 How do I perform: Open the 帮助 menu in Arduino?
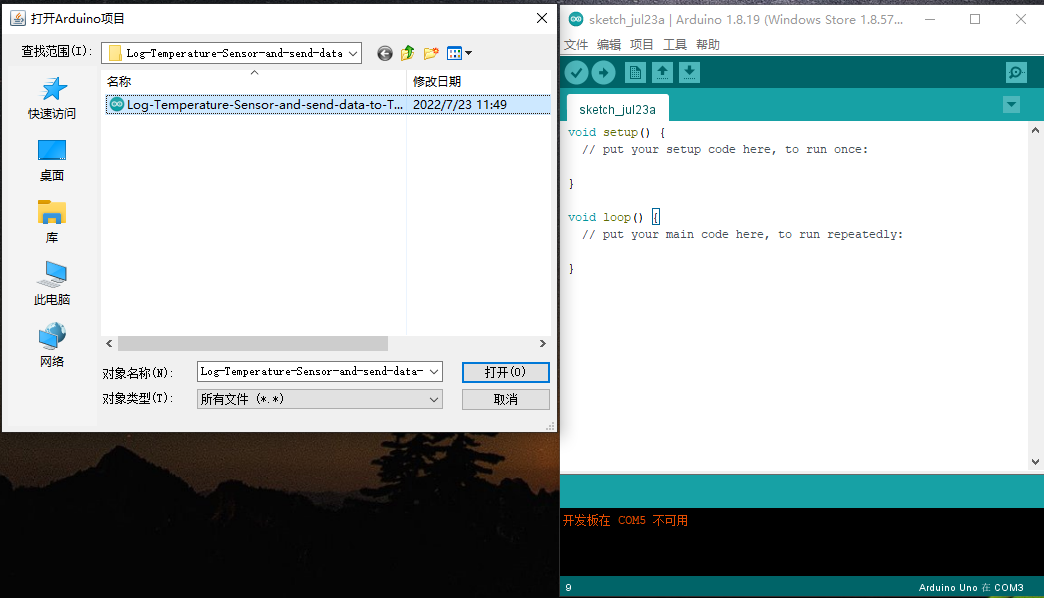[x=708, y=45]
